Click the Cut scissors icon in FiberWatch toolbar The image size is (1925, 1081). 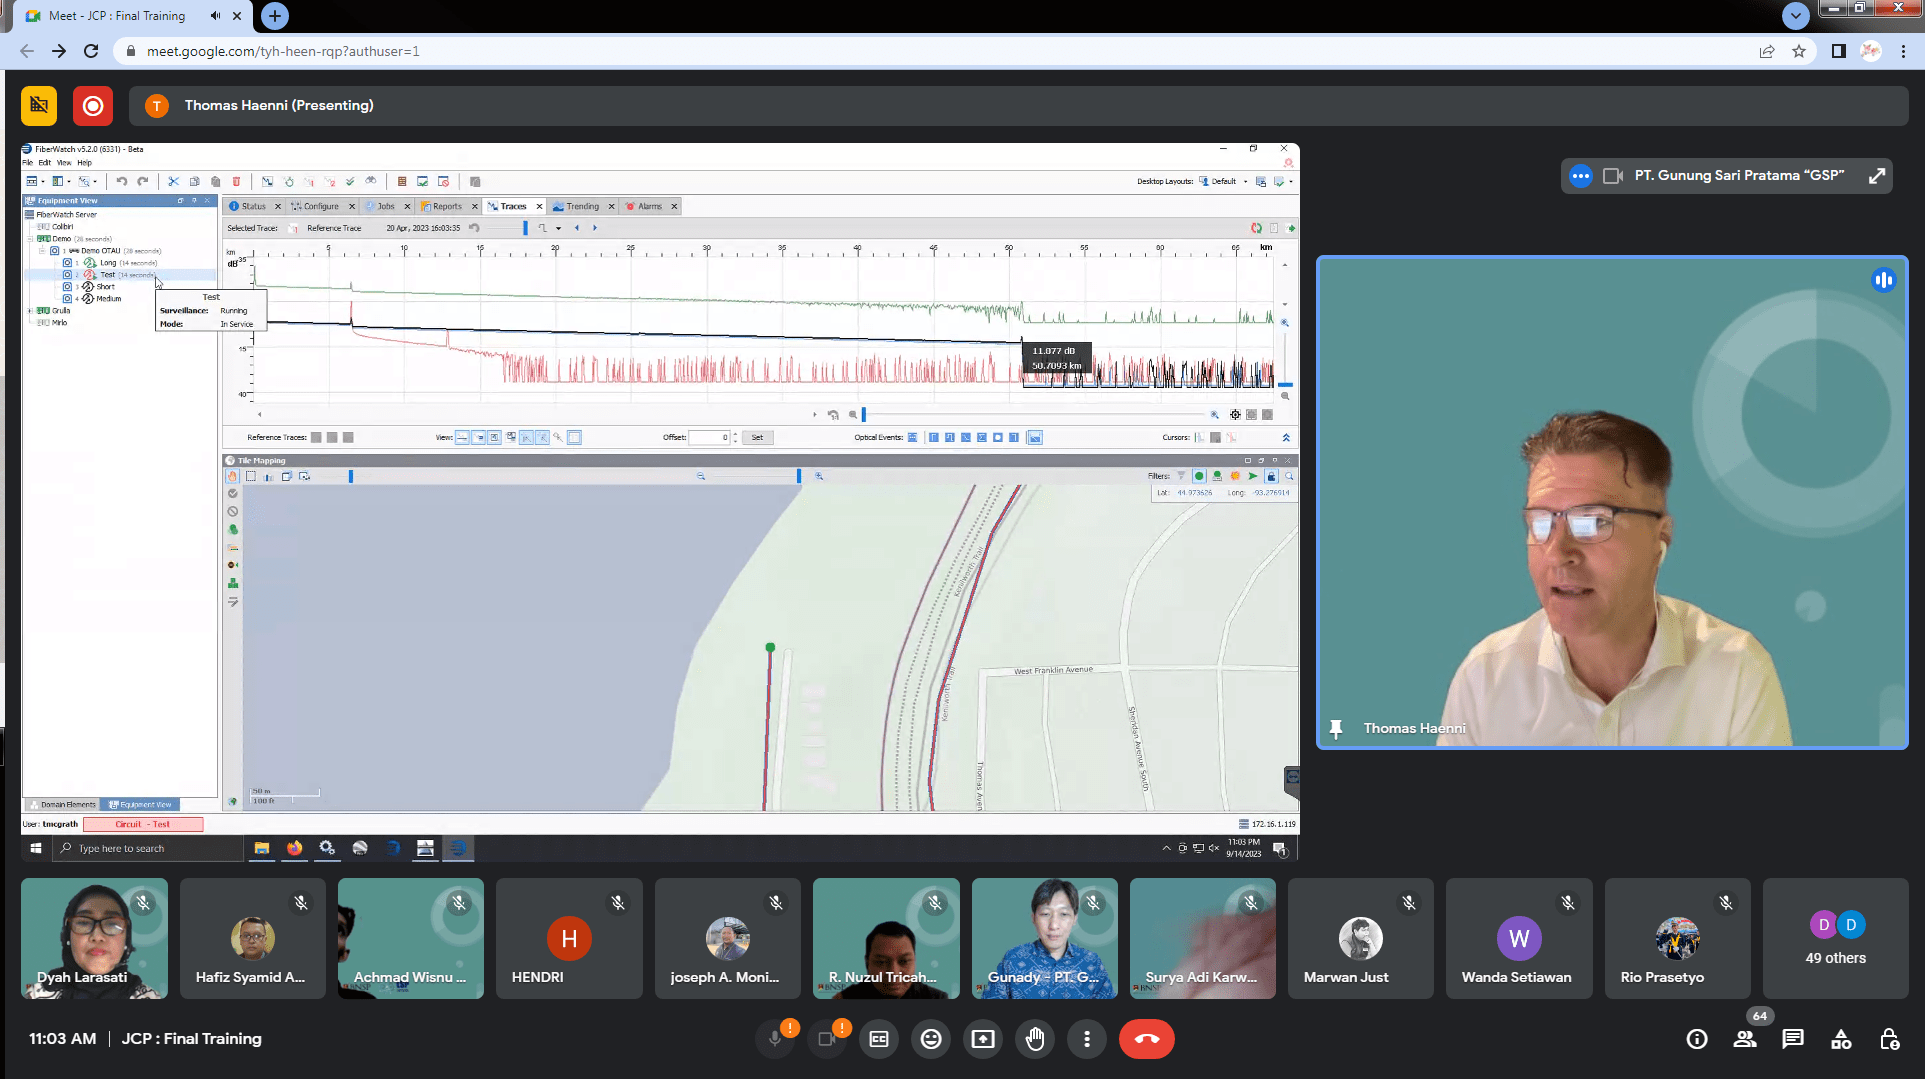(x=173, y=182)
